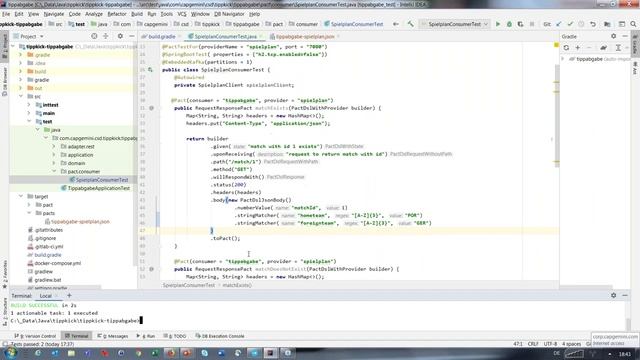Toggle the Structure side tool window
This screenshot has width=640, height=360.
(4, 311)
